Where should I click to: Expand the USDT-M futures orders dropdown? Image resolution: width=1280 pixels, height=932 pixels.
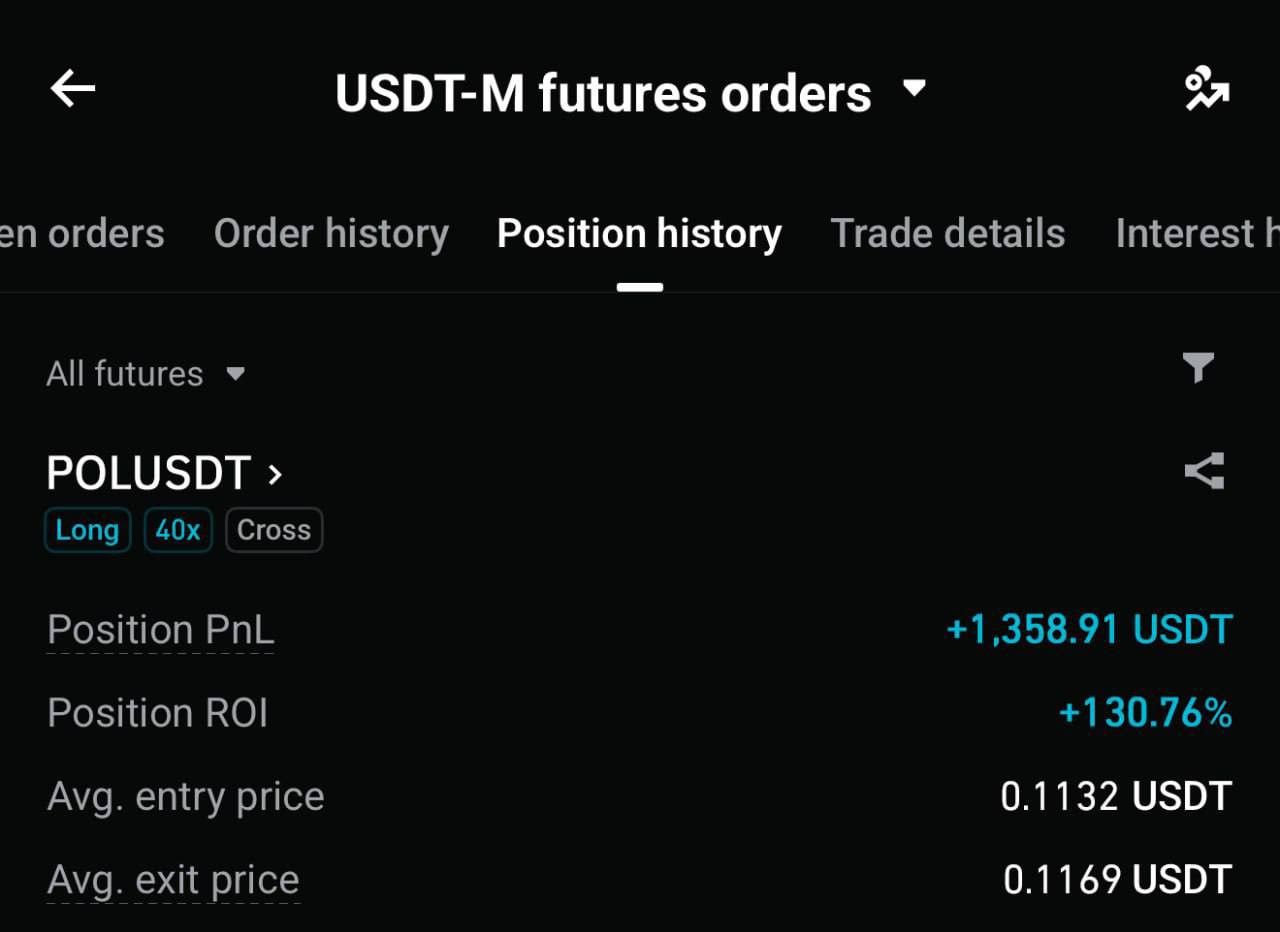point(914,89)
